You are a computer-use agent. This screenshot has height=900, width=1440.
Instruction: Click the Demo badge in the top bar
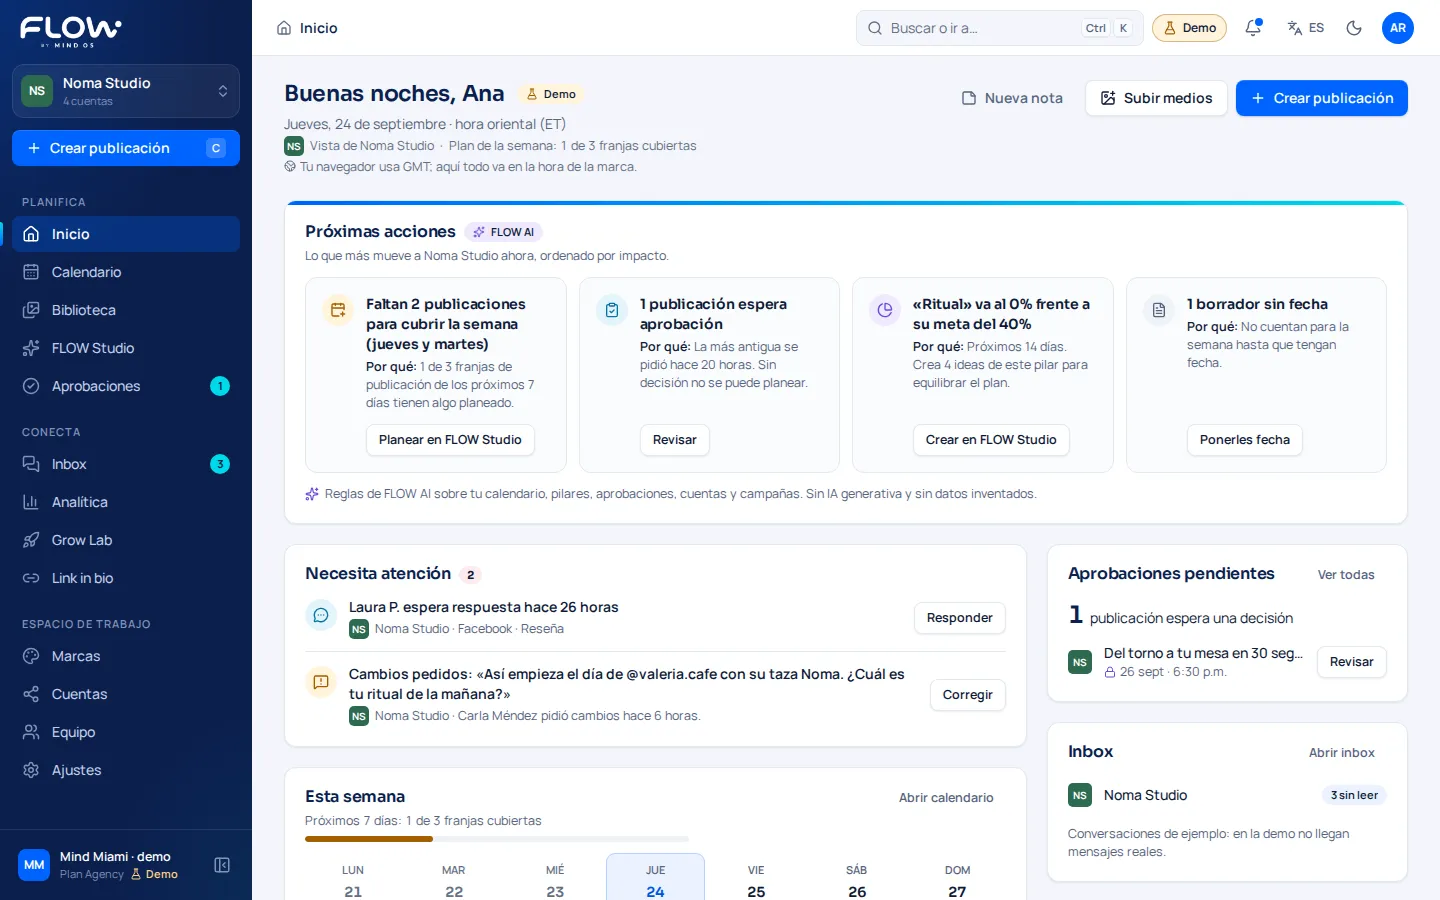pos(1189,28)
